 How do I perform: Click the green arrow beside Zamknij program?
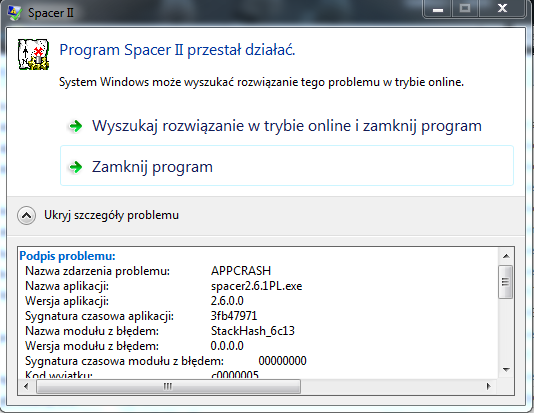[76, 167]
